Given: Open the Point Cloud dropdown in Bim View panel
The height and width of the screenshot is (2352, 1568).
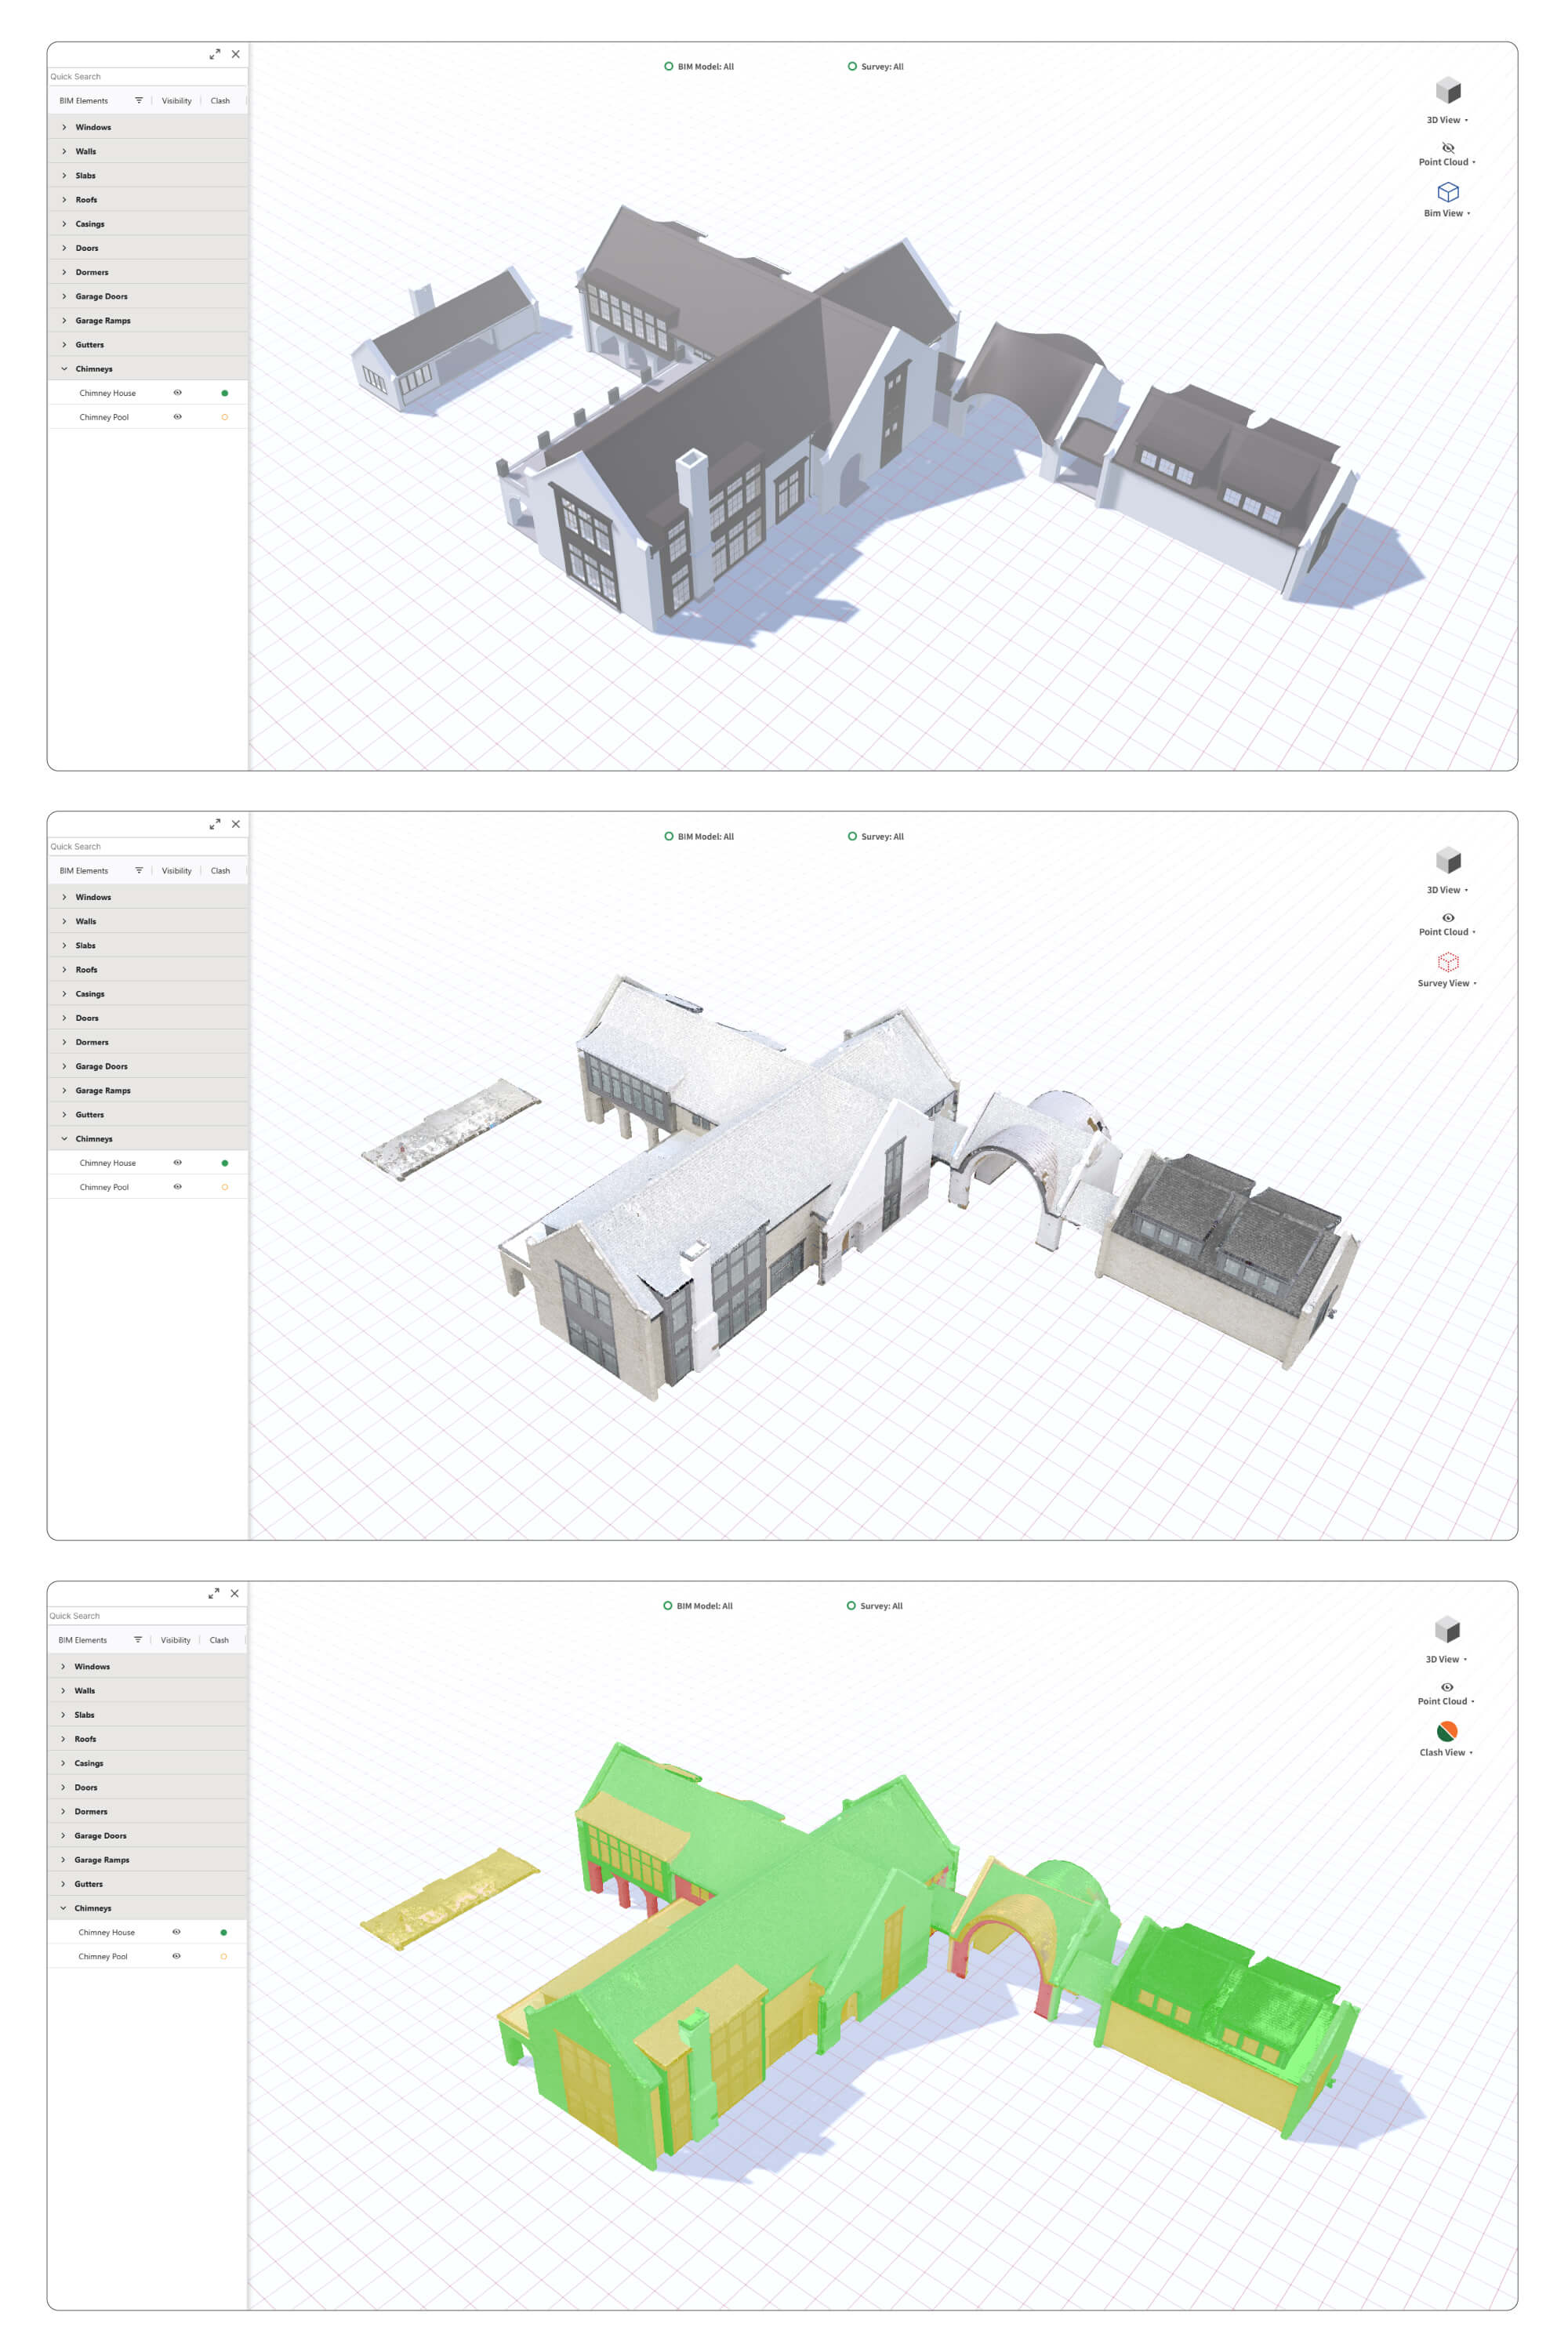Looking at the screenshot, I should tap(1447, 162).
